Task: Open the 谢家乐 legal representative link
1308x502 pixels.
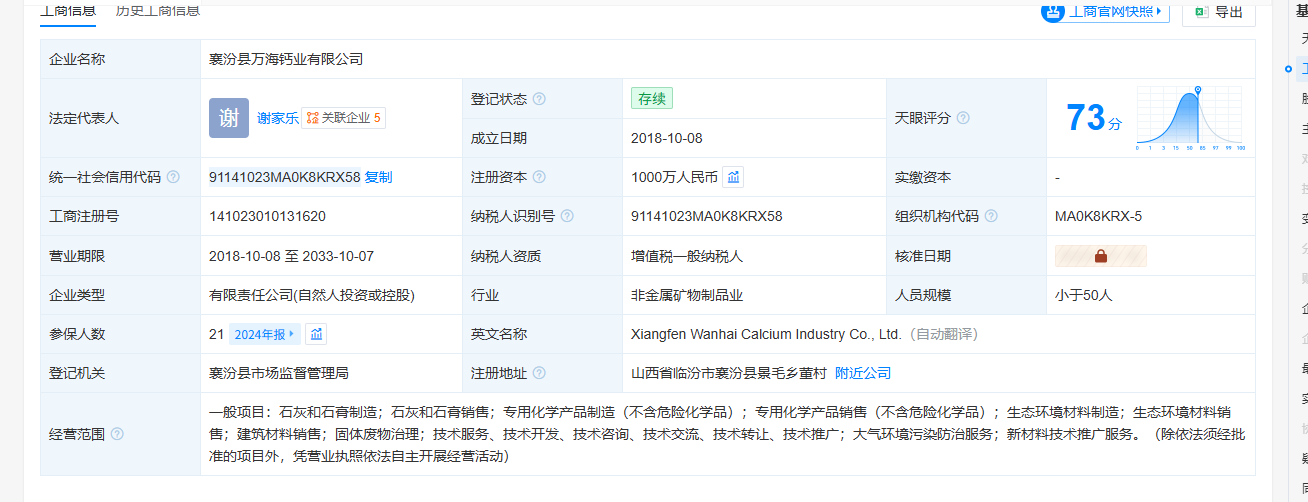Action: (277, 118)
